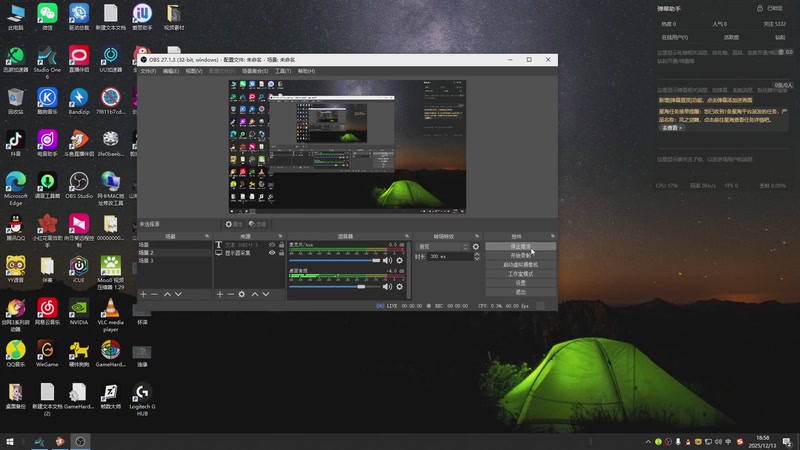This screenshot has width=800, height=450.
Task: Remove selected scene with minus icon
Action: tap(154, 294)
